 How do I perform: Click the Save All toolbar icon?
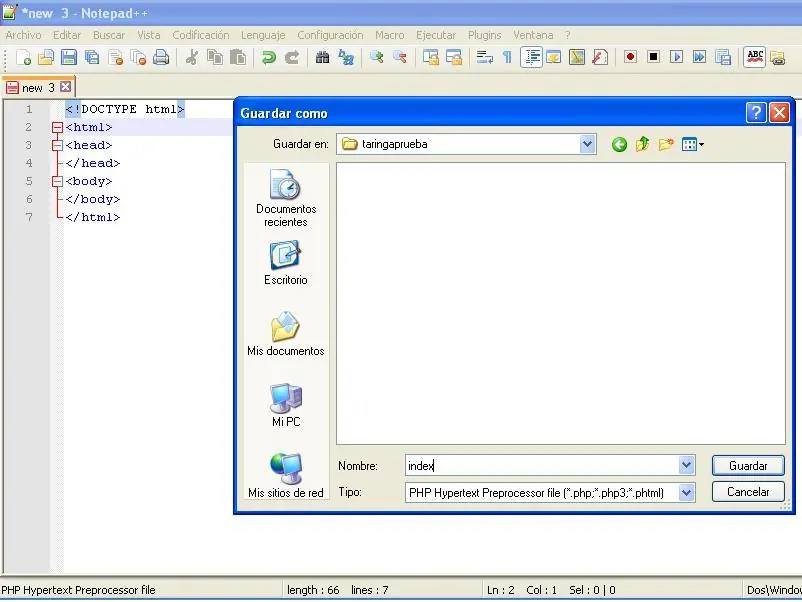(92, 57)
